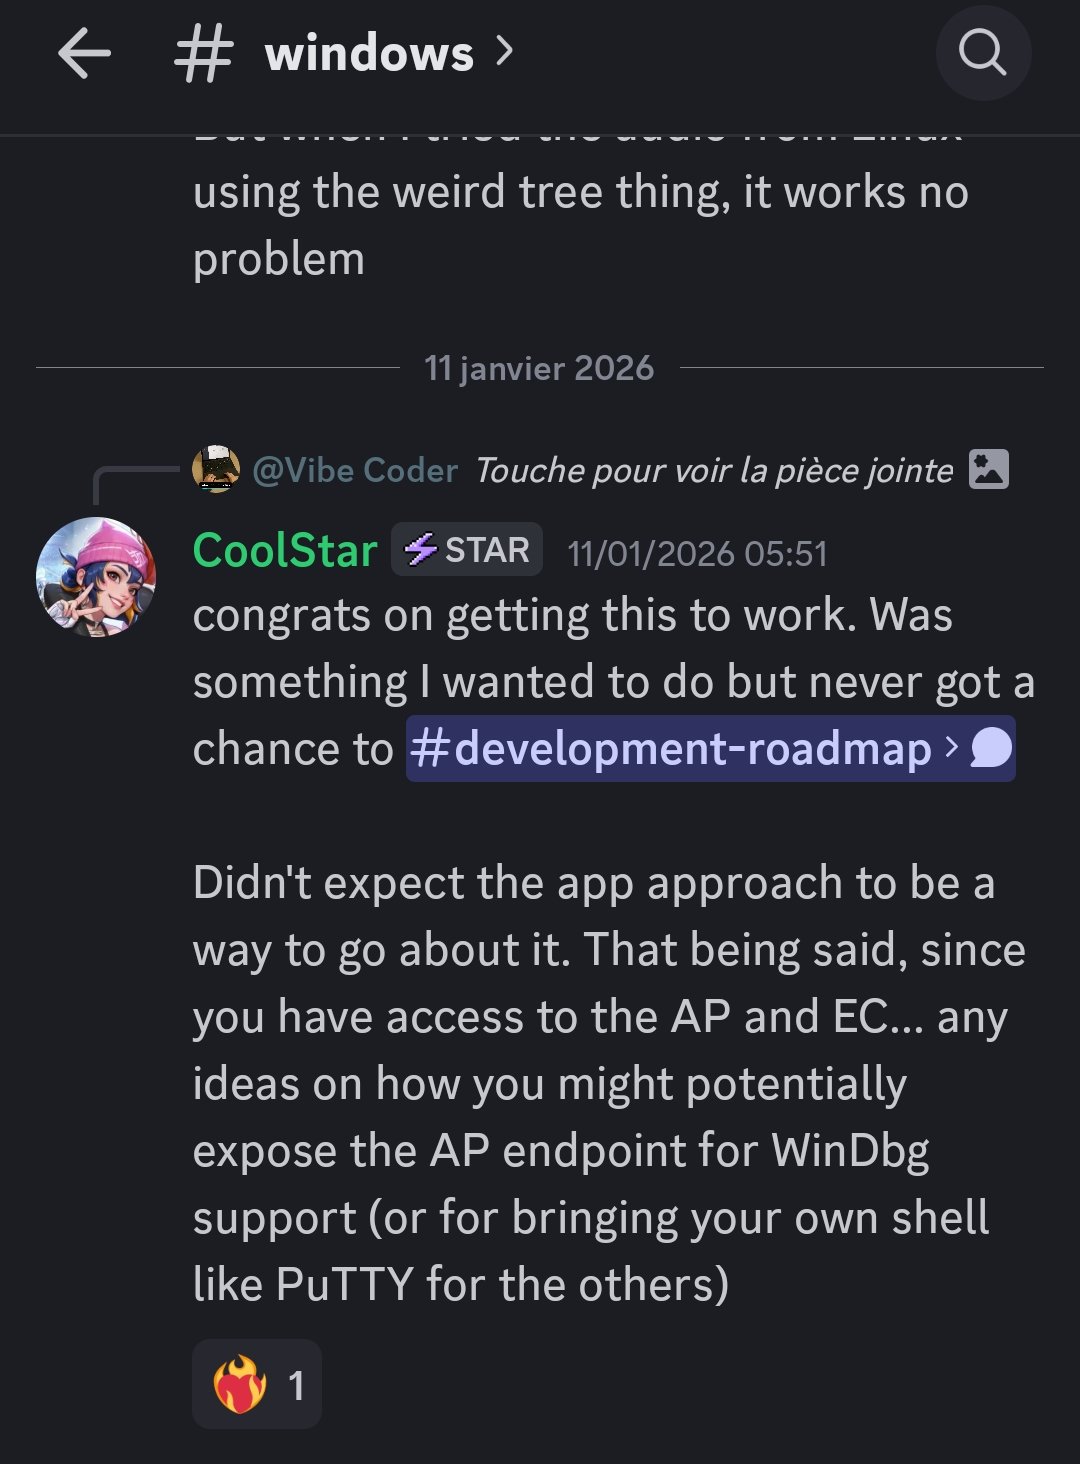
Task: Tap the @Vibe Coder mention in reply
Action: [355, 470]
